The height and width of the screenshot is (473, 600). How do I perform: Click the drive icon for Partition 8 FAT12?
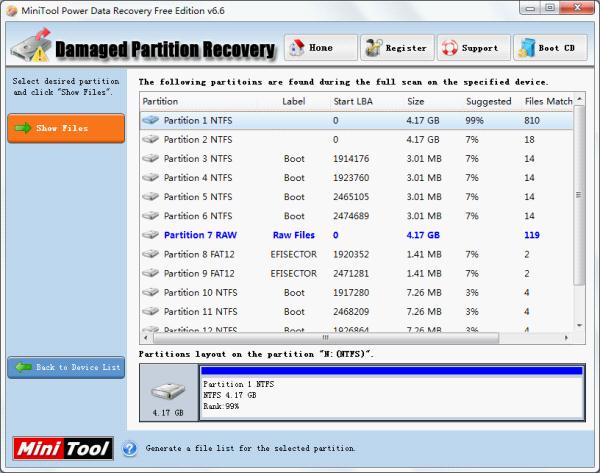point(150,254)
